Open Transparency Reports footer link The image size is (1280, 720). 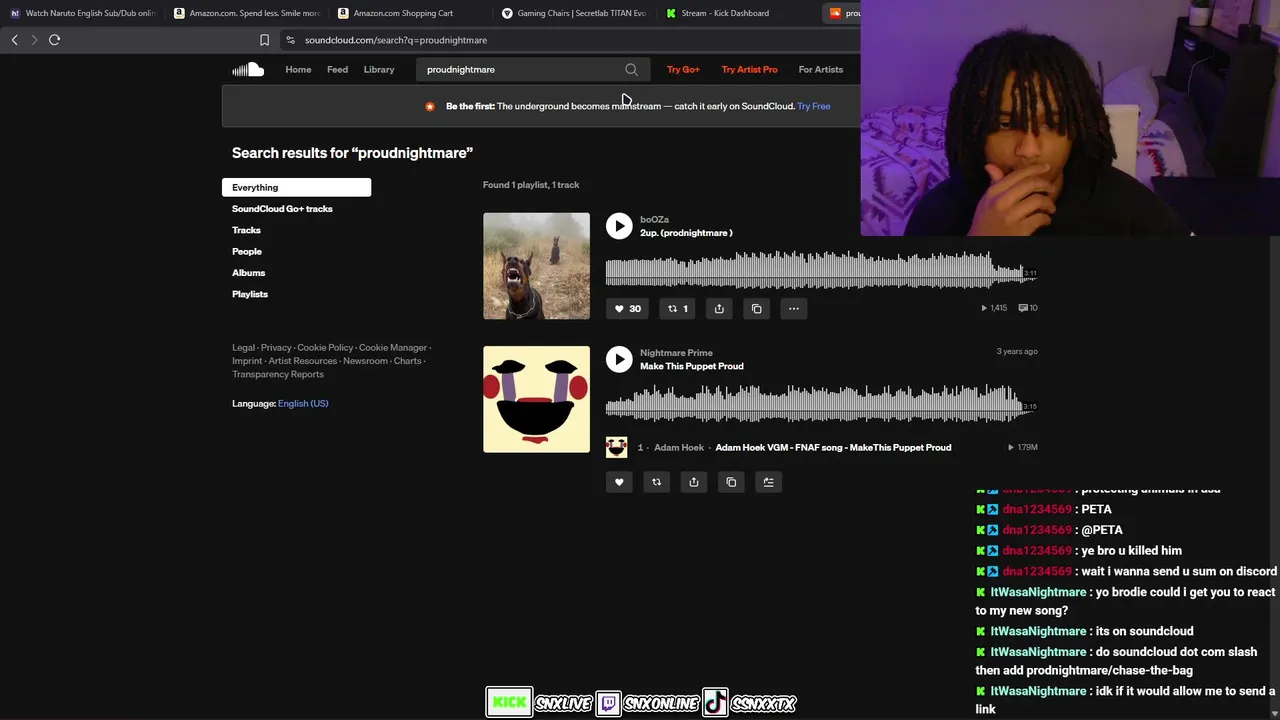278,374
